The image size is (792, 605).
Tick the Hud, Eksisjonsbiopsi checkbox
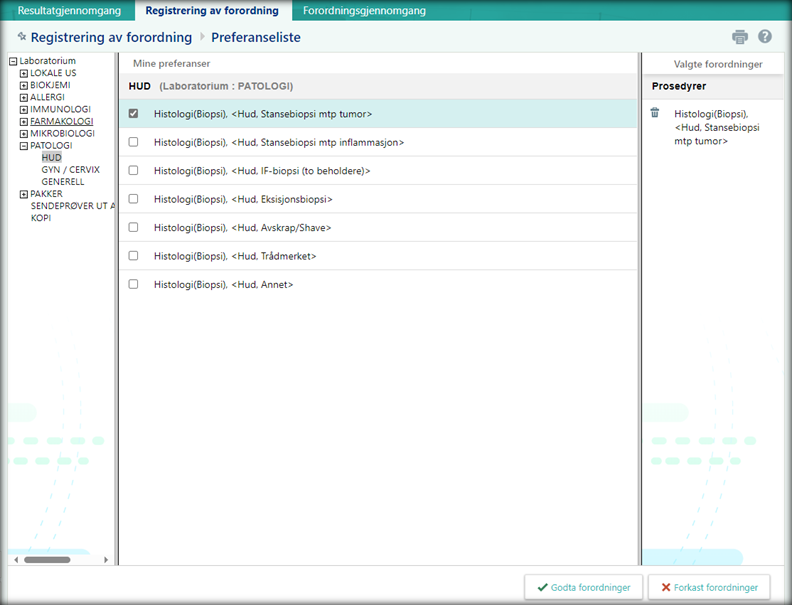(x=134, y=199)
